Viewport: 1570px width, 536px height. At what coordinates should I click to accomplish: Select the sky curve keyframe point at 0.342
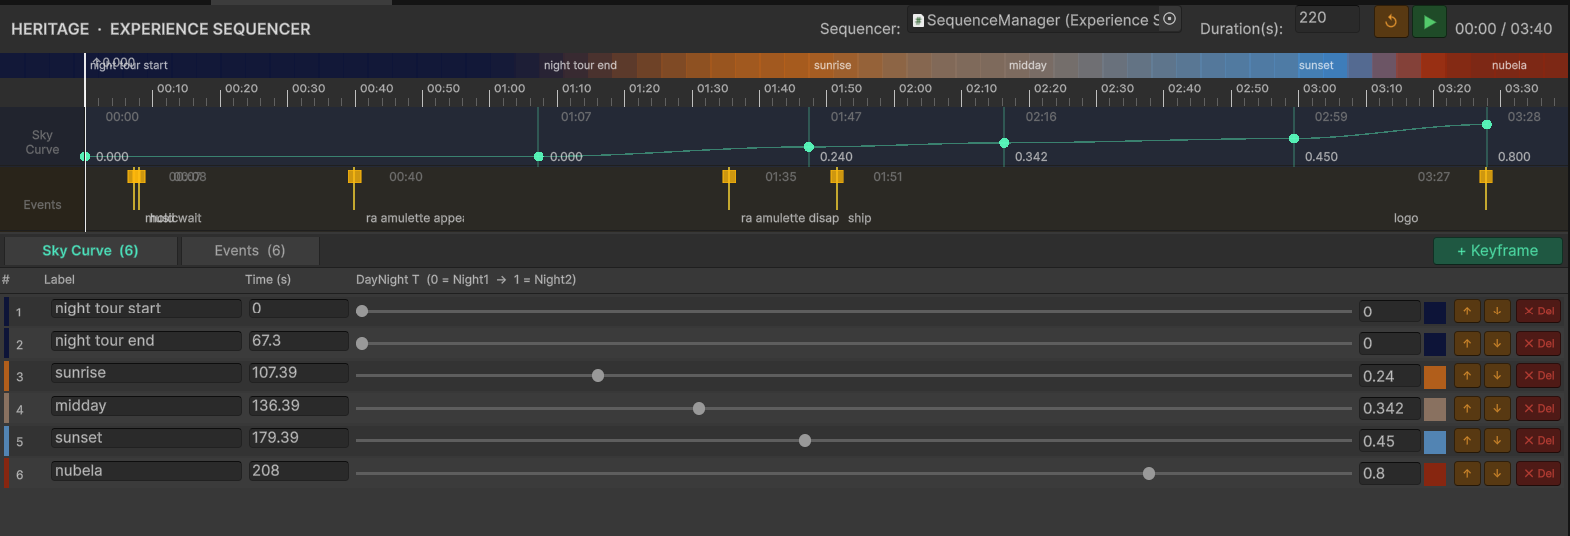(x=1004, y=143)
